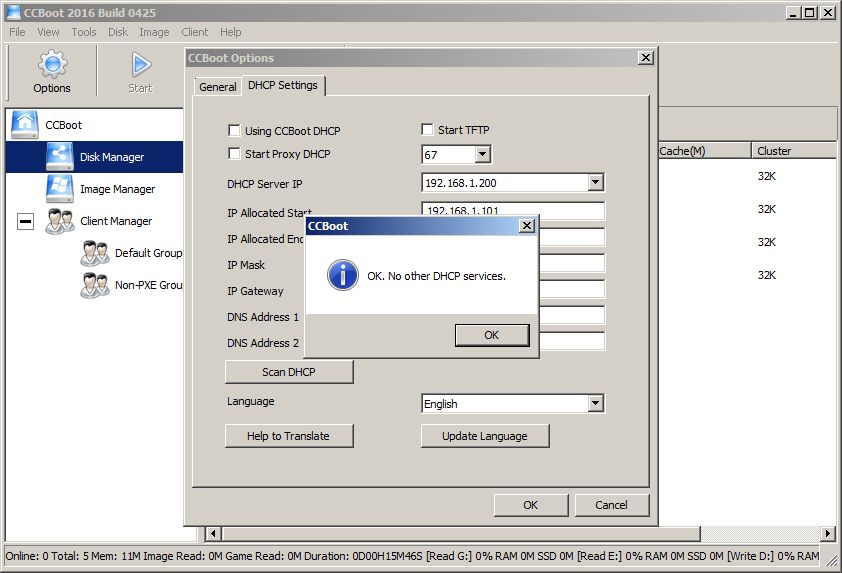The height and width of the screenshot is (573, 842).
Task: Maximize the CCBoot main window
Action: [810, 12]
